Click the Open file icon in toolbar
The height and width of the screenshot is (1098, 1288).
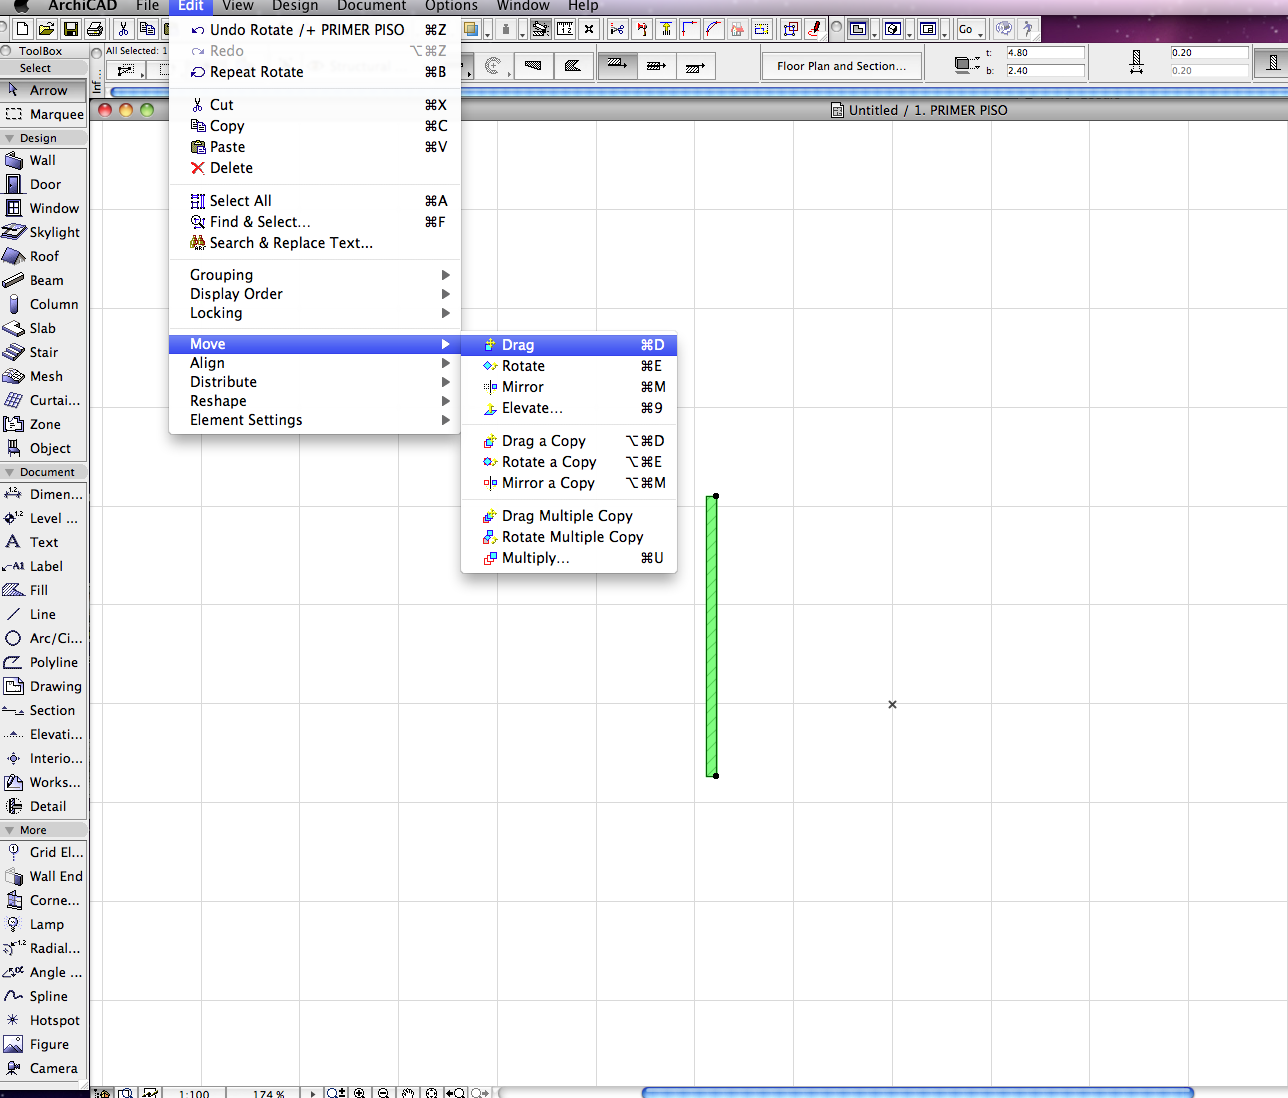[46, 29]
